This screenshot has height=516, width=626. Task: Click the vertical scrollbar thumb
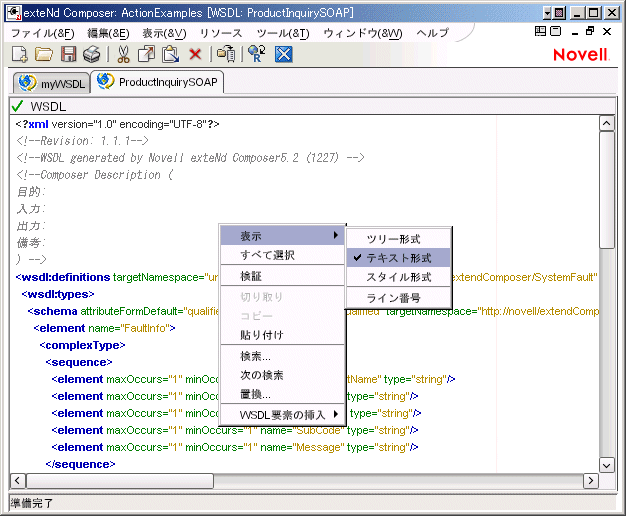click(606, 190)
